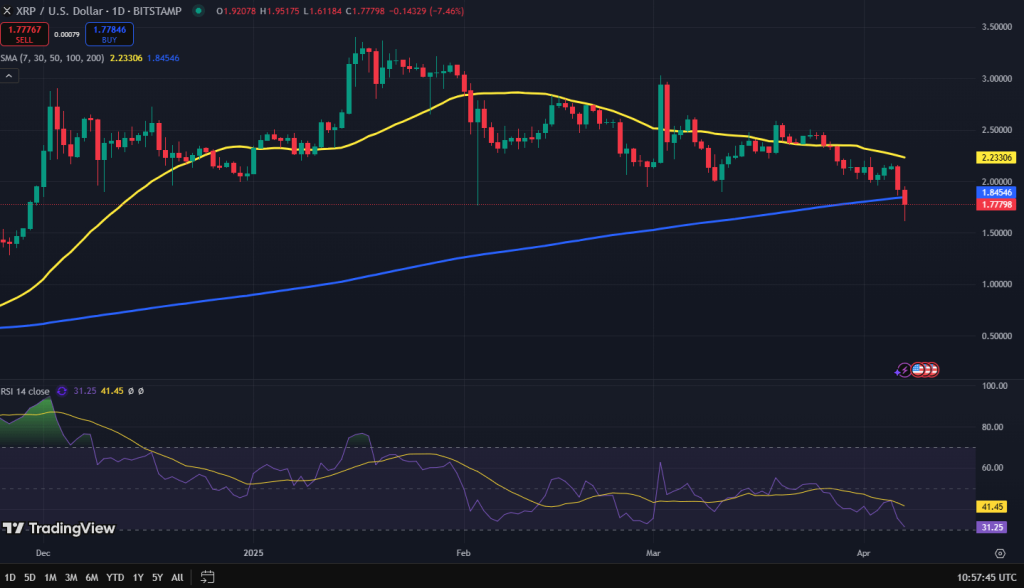Click the 3.50000 price scale value
This screenshot has width=1024, height=588.
pyautogui.click(x=997, y=27)
